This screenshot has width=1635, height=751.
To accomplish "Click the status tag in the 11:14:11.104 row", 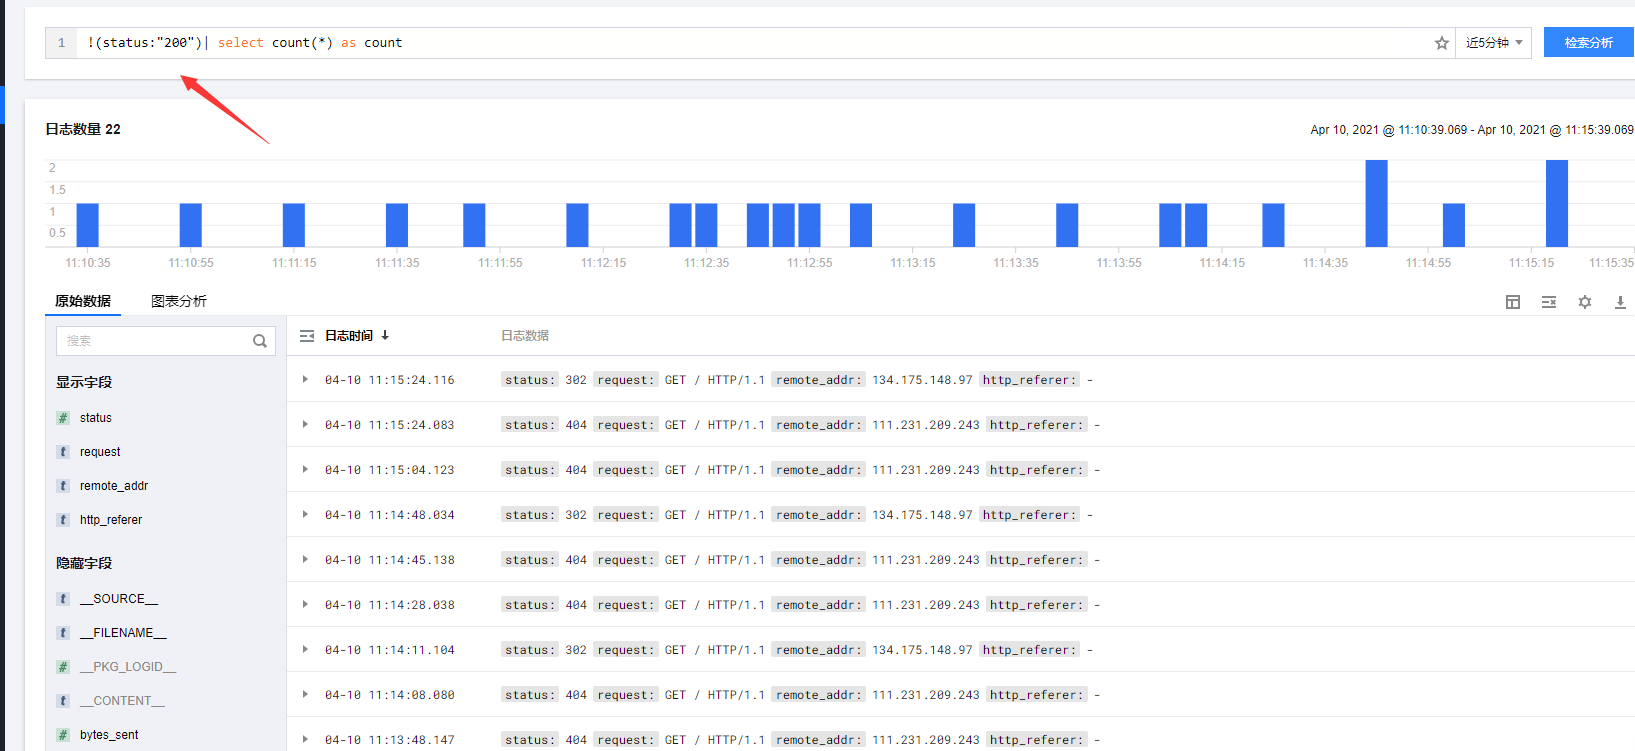I will 529,650.
